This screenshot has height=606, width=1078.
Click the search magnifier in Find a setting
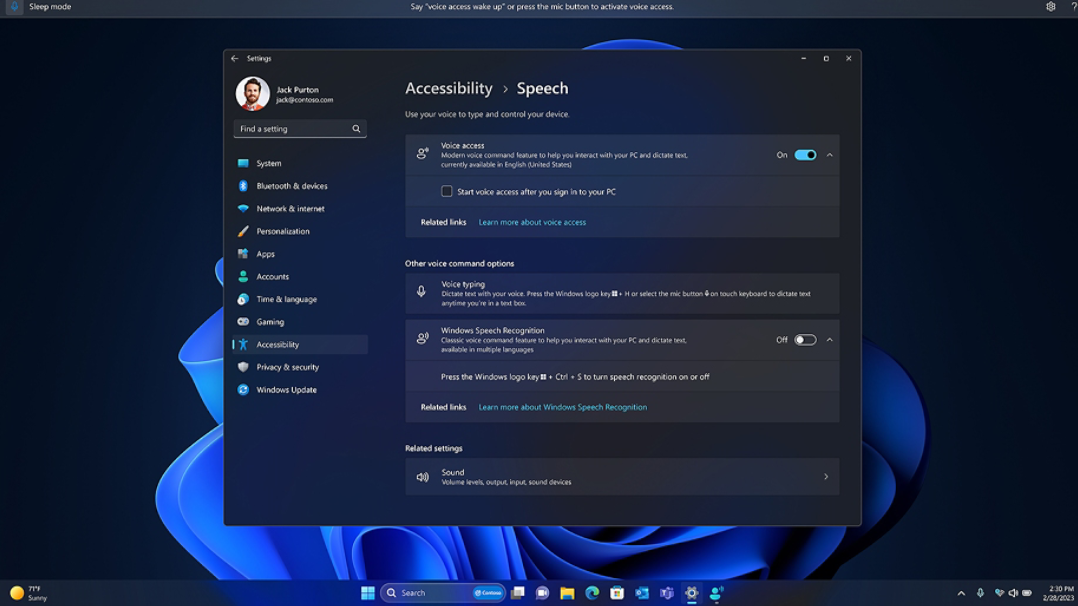pos(356,129)
